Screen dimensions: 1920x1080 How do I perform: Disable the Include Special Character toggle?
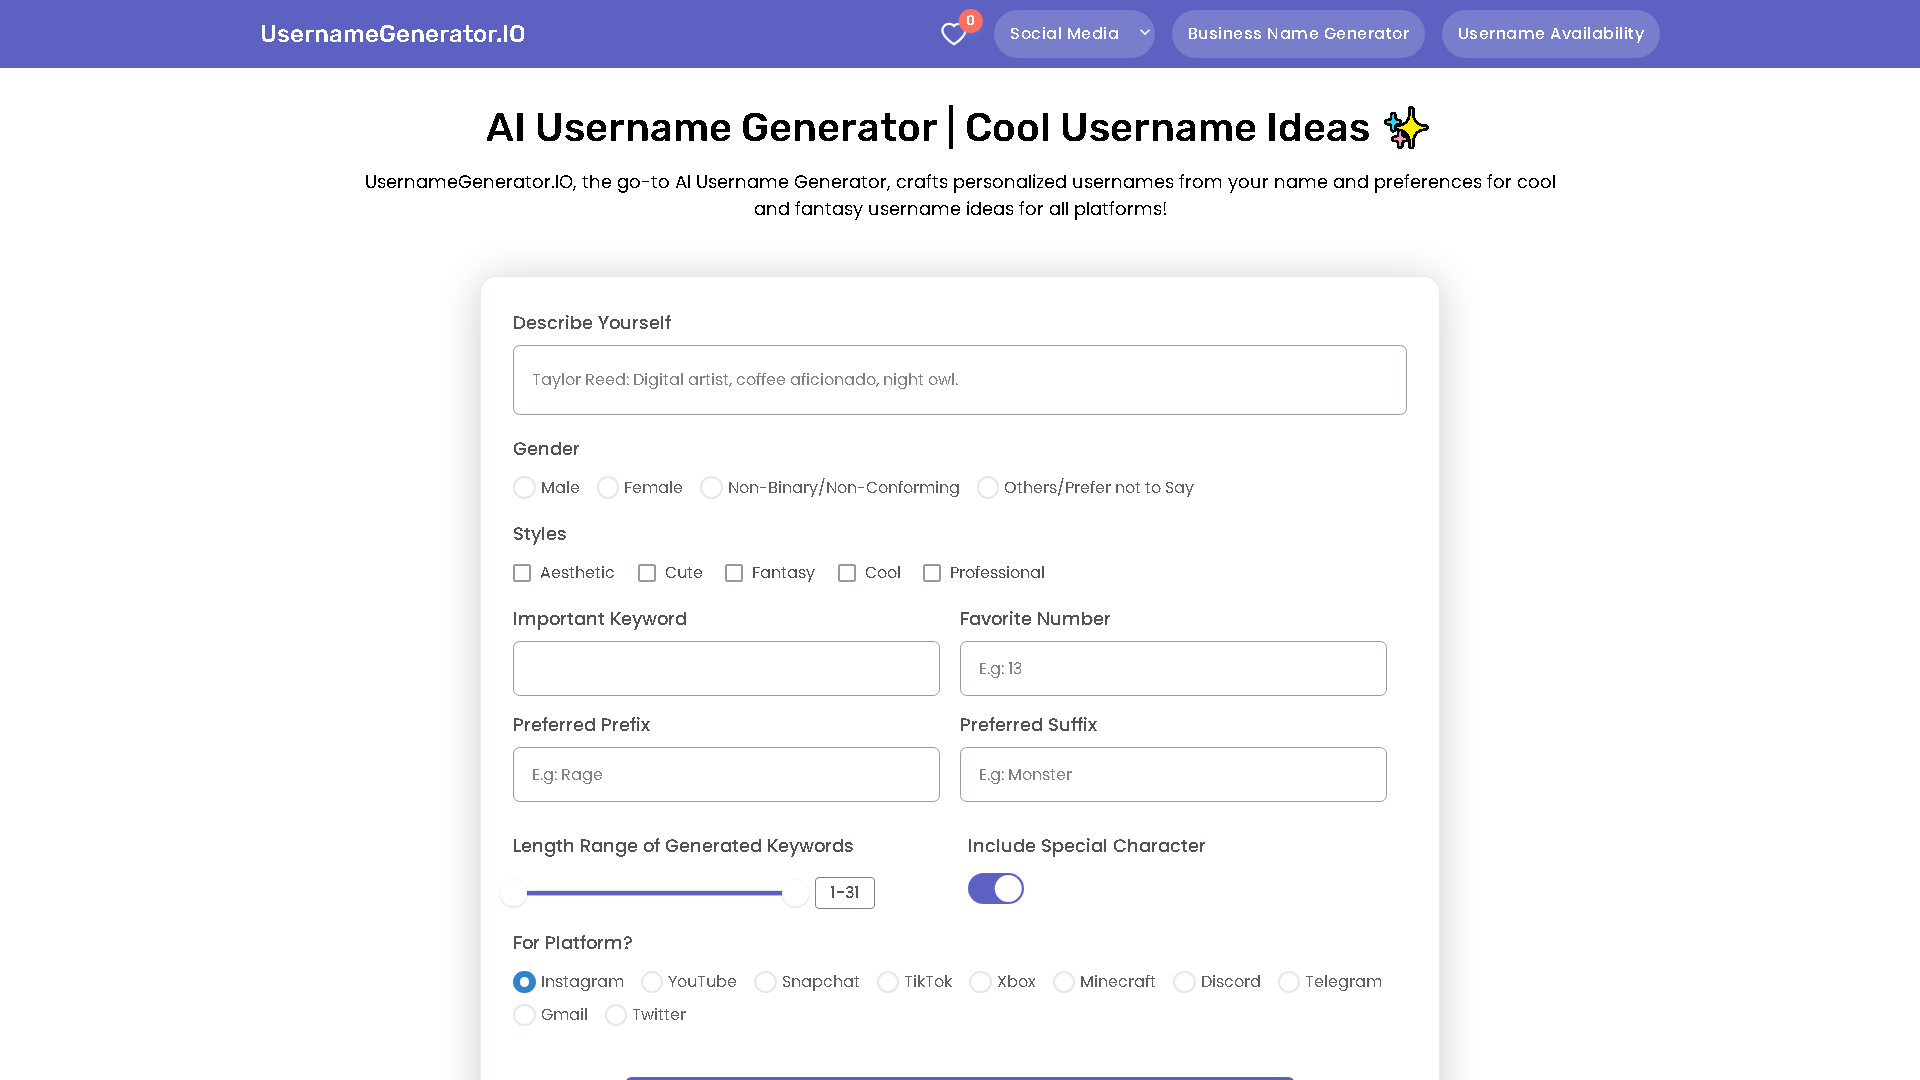pos(996,888)
